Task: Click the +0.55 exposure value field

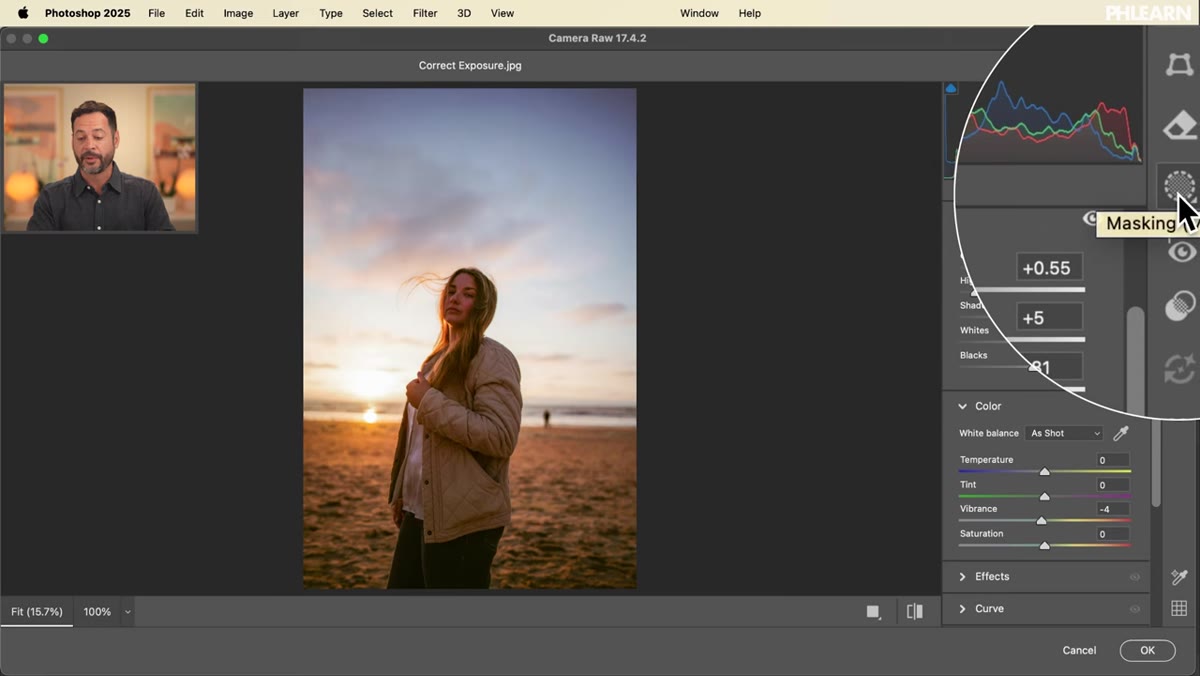Action: click(x=1049, y=267)
